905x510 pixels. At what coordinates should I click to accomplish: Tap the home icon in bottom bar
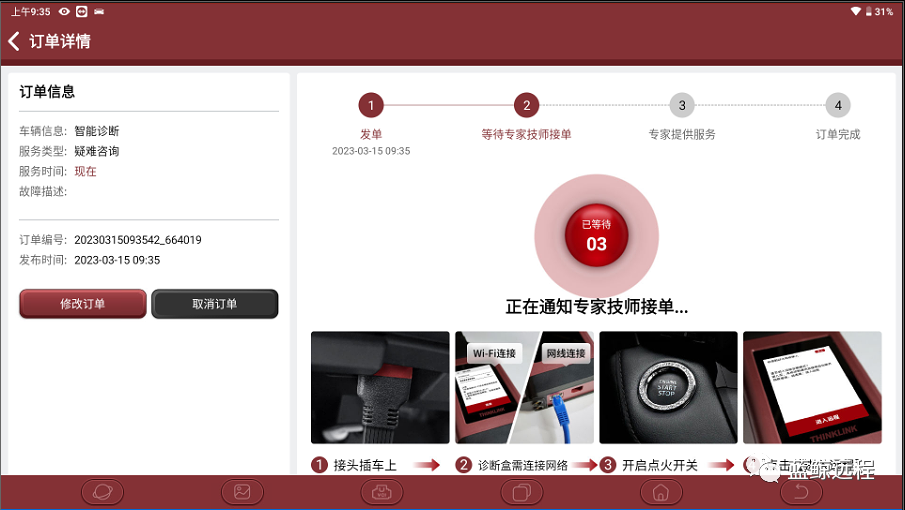pyautogui.click(x=661, y=492)
